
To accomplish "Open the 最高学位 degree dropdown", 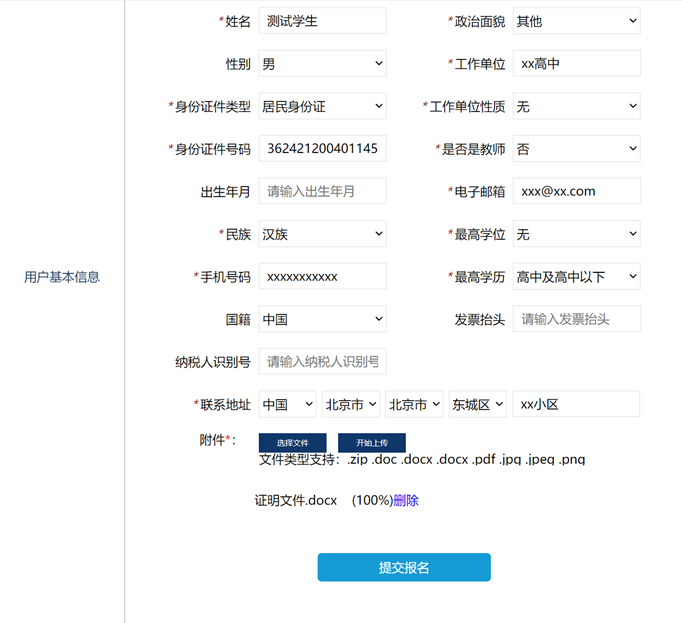I will click(x=576, y=234).
